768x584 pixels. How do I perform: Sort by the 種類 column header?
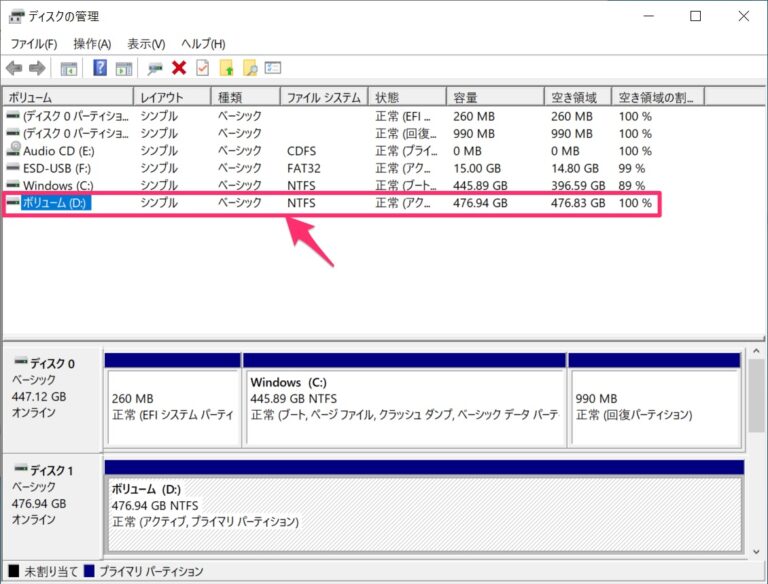click(246, 97)
